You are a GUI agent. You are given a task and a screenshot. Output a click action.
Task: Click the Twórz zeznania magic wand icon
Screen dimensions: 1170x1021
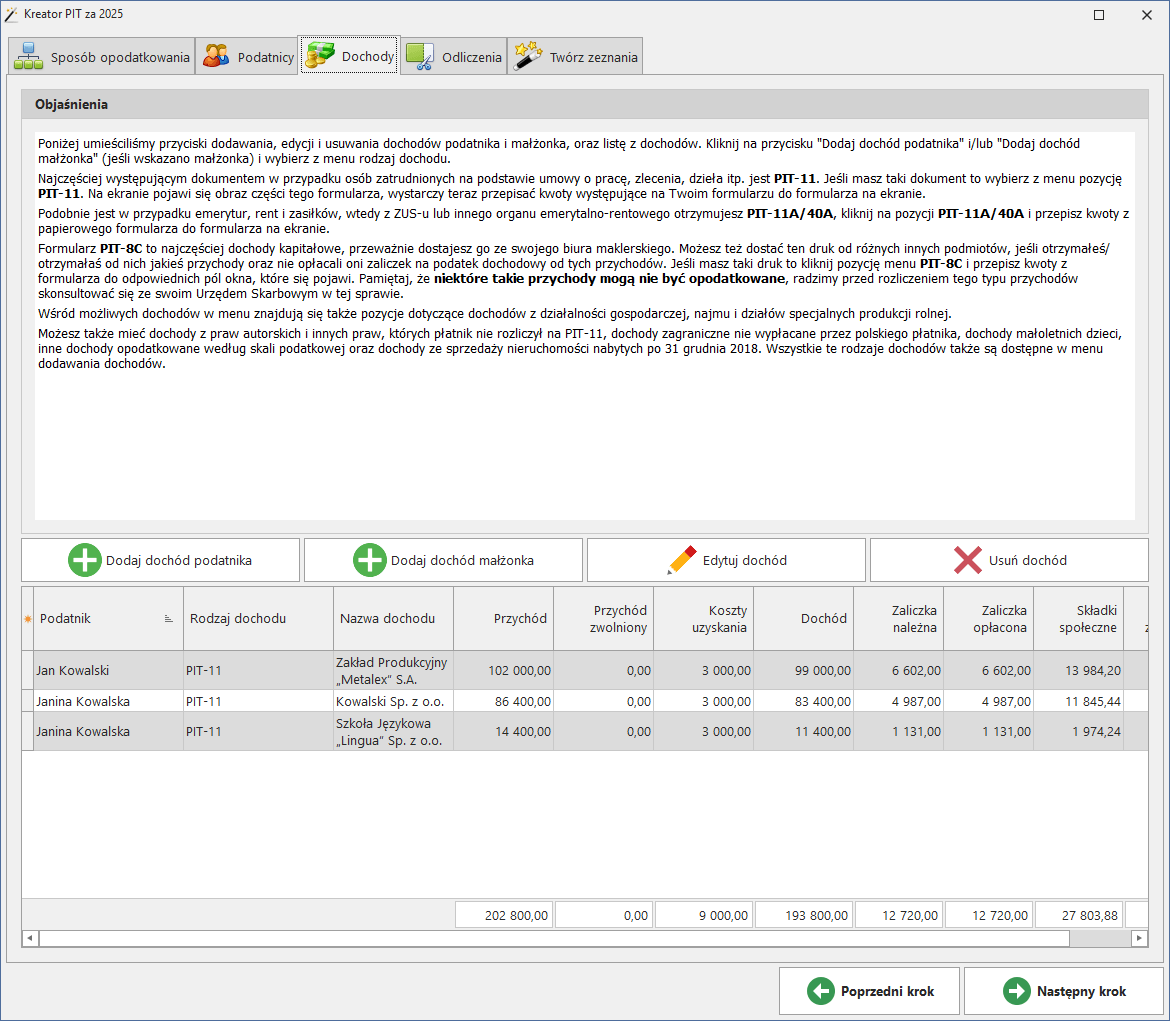coord(528,57)
